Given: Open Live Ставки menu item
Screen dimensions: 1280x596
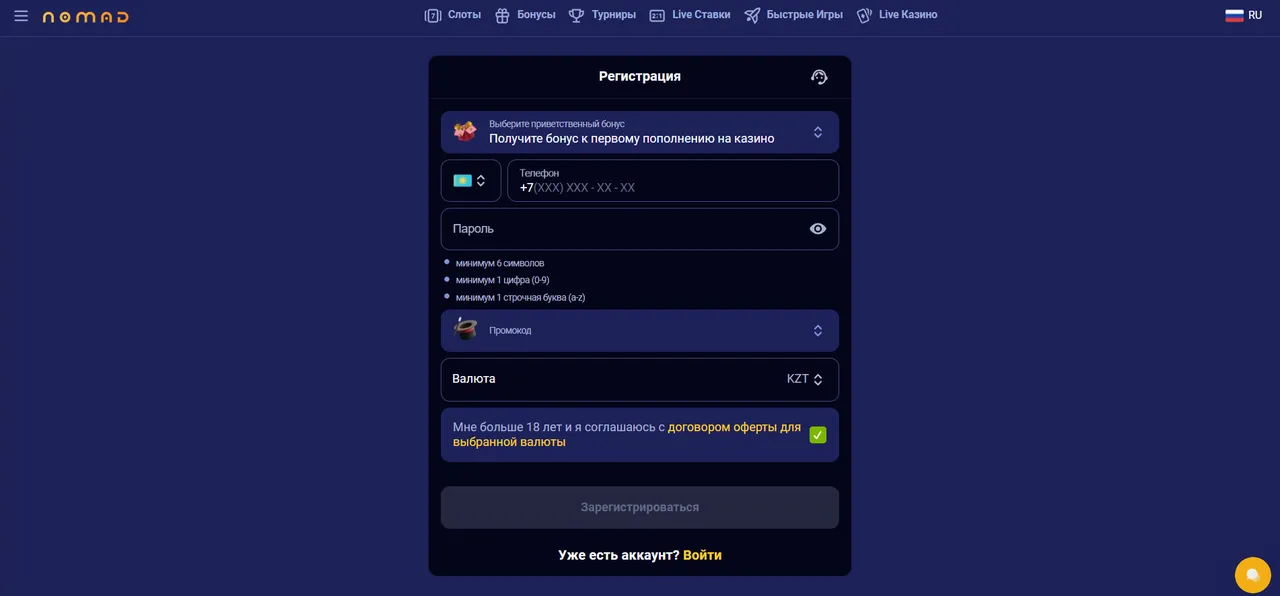Looking at the screenshot, I should [x=690, y=15].
